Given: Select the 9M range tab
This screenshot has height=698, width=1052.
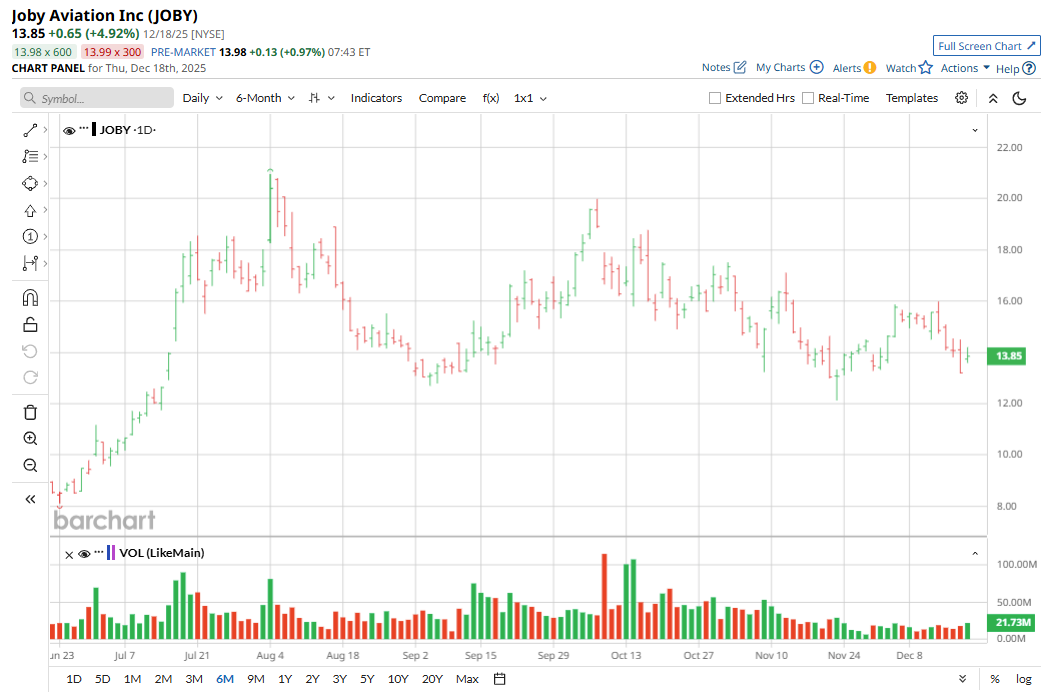Looking at the screenshot, I should tap(256, 679).
